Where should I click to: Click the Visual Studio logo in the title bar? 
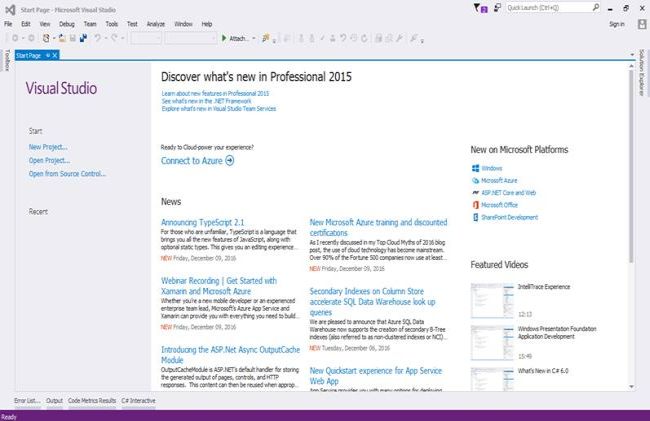tap(10, 10)
